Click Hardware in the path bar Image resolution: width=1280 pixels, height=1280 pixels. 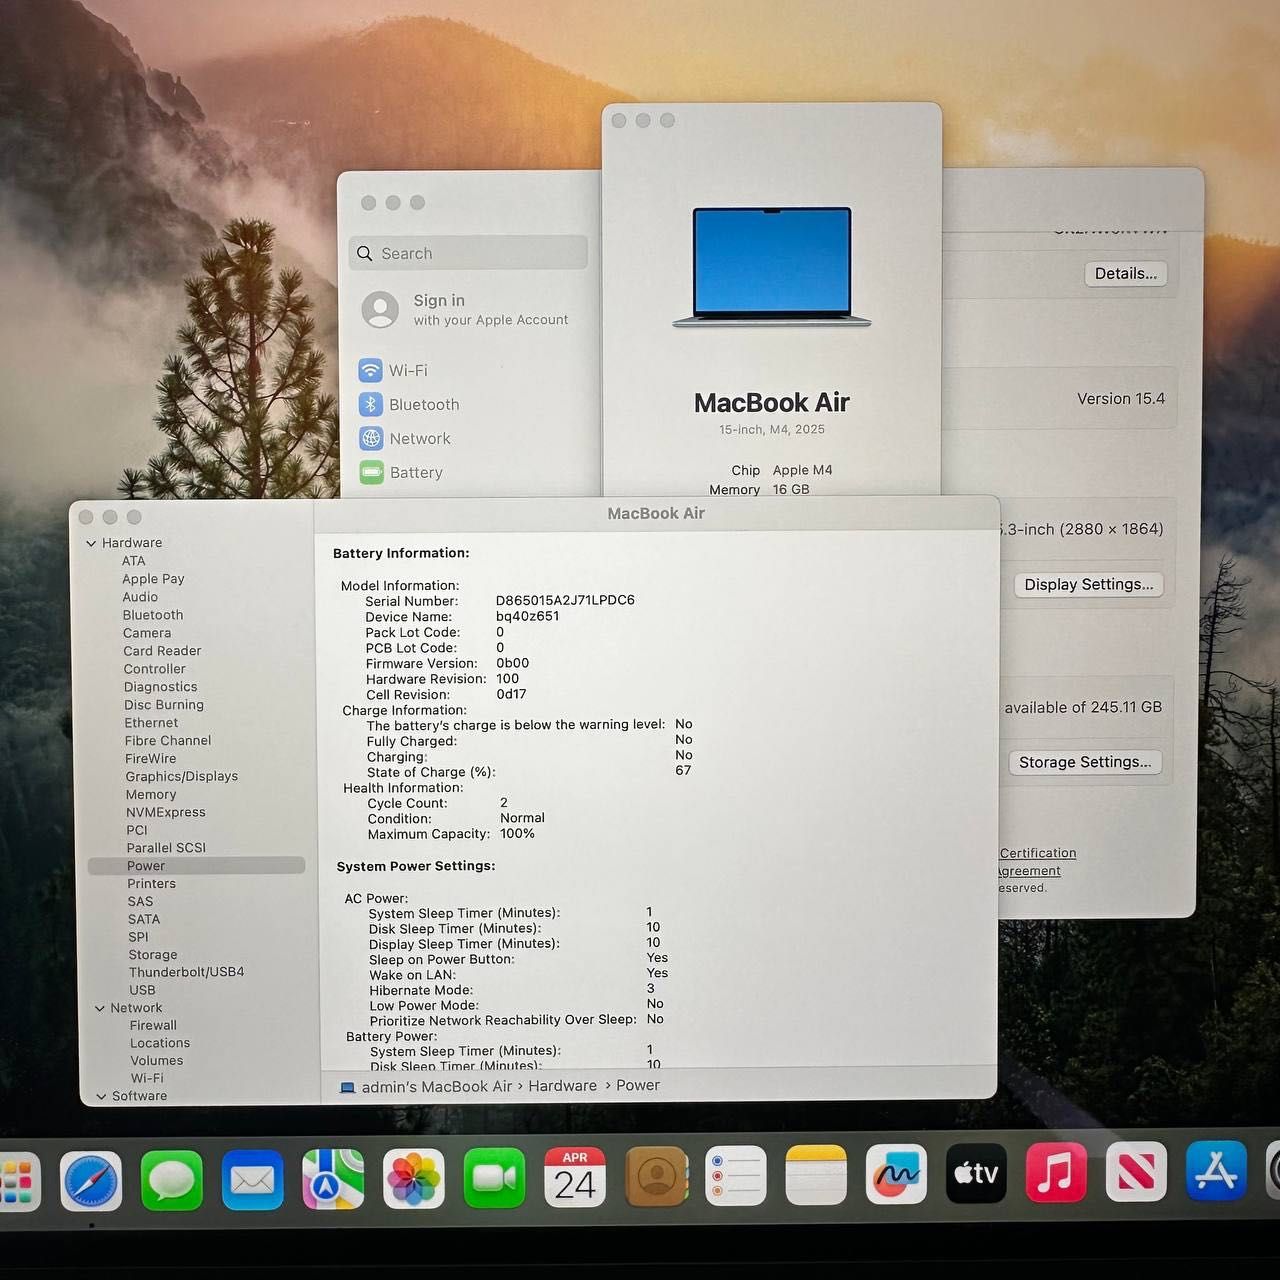pos(562,1086)
